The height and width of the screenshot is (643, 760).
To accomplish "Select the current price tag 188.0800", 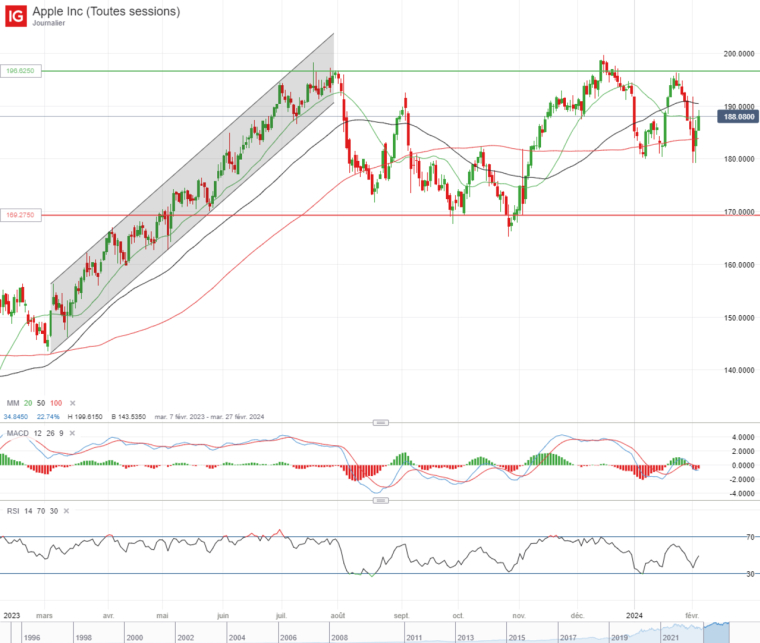I will pyautogui.click(x=735, y=117).
